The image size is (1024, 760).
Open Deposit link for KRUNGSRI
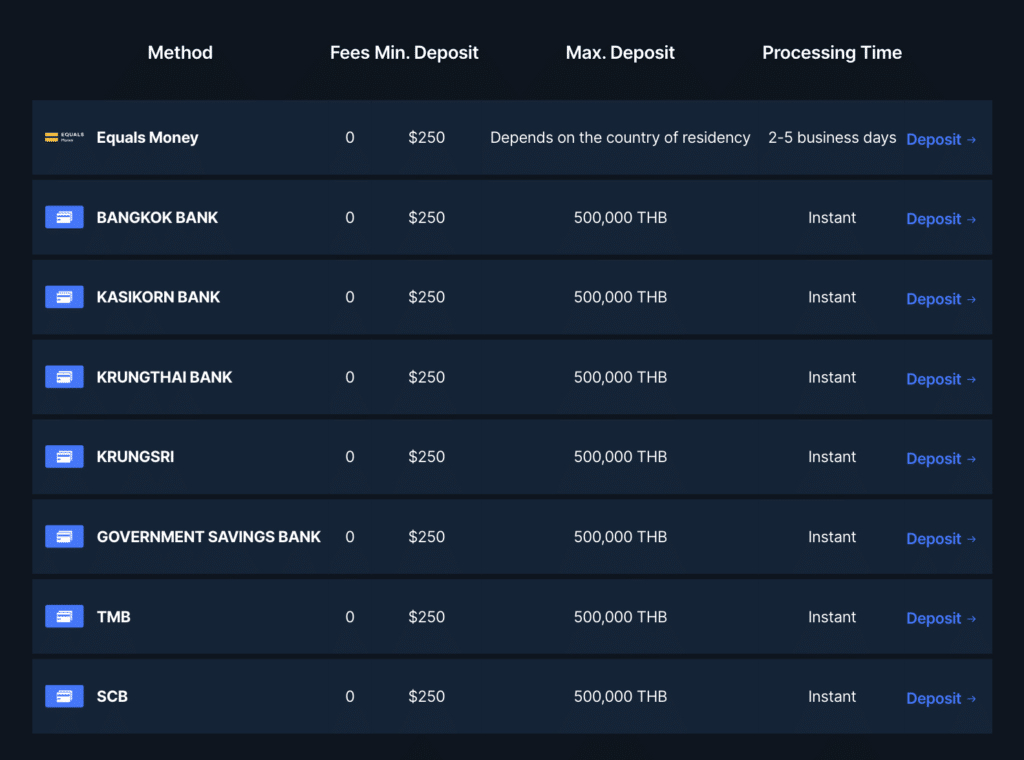(941, 458)
